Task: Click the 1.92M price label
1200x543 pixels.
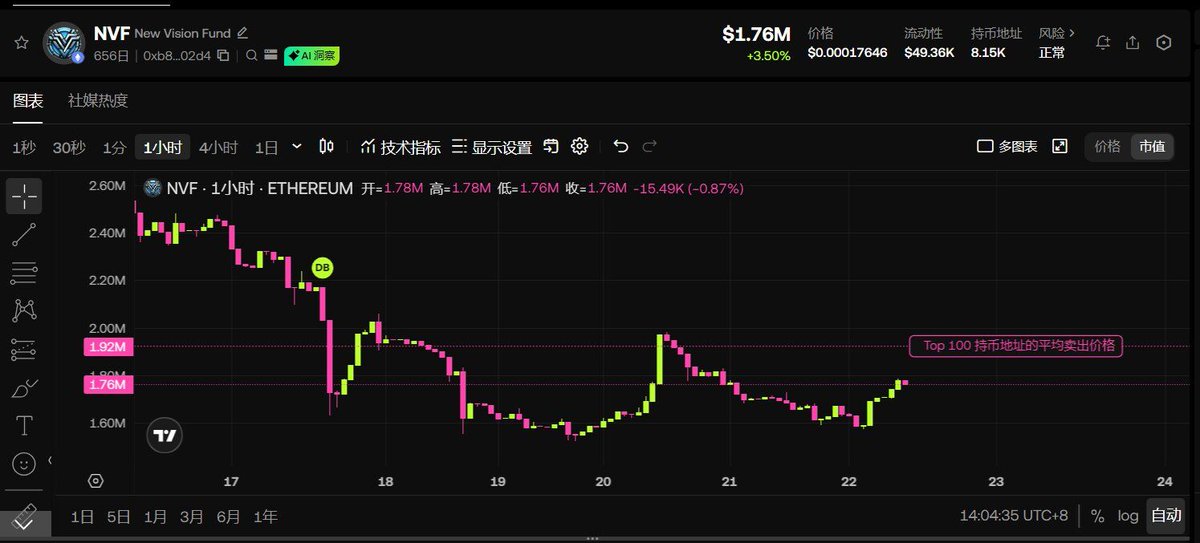Action: tap(107, 347)
